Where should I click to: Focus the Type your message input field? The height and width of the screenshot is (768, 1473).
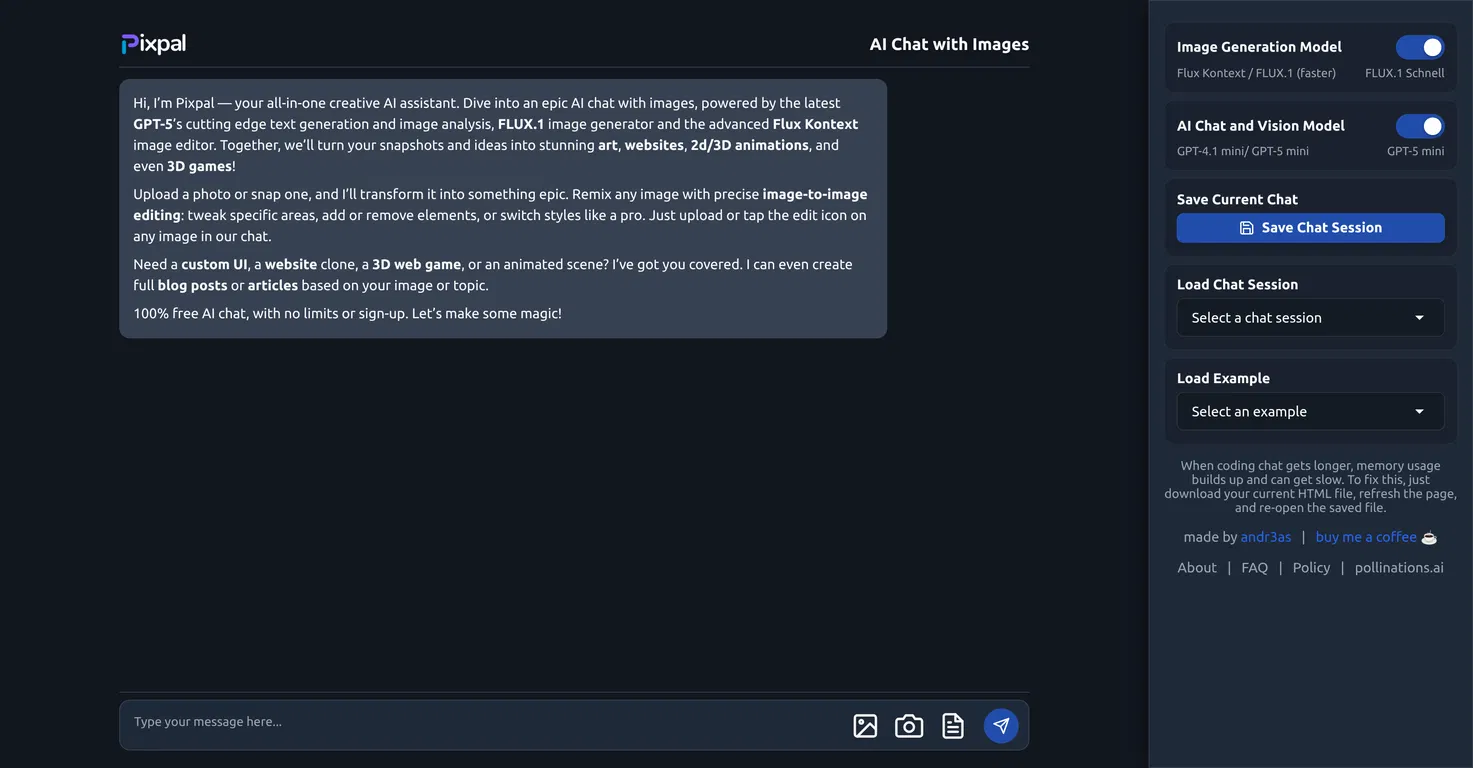point(480,722)
